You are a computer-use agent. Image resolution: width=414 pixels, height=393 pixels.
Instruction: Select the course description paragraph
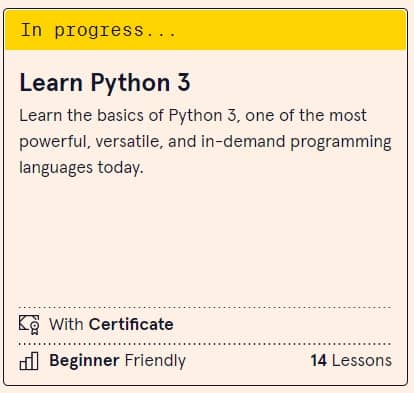pos(205,141)
